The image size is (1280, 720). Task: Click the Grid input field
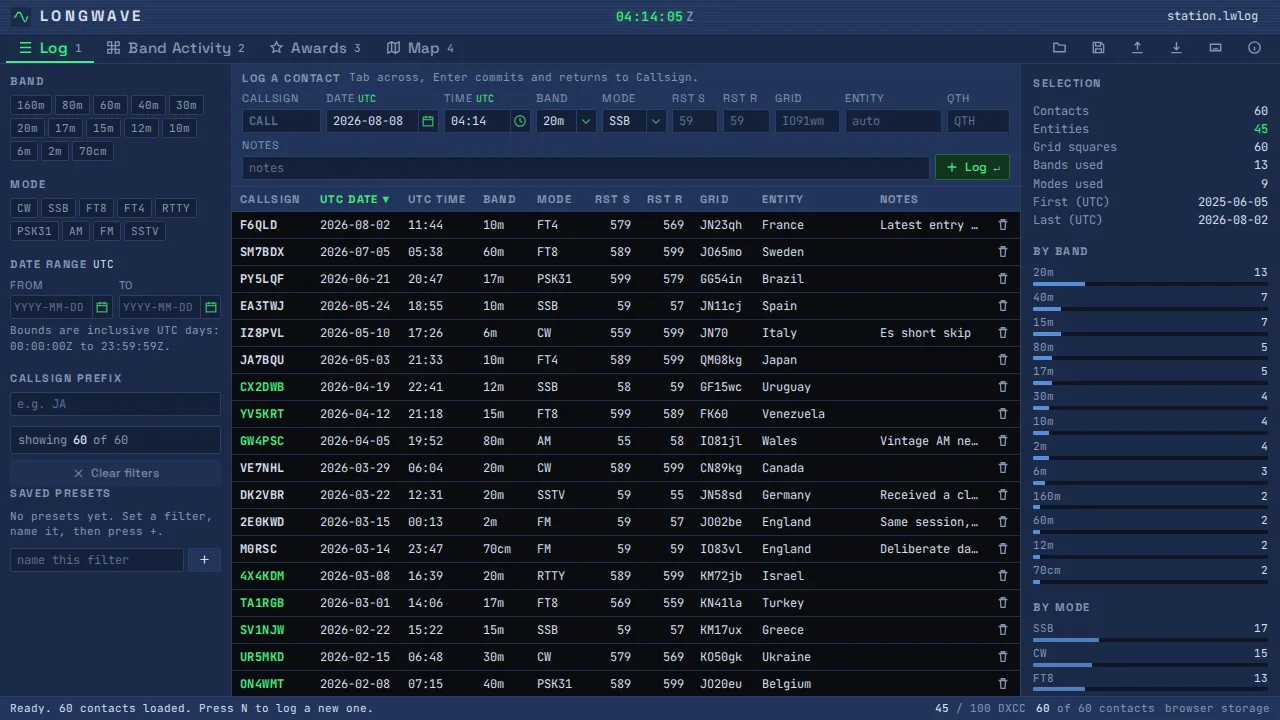807,121
